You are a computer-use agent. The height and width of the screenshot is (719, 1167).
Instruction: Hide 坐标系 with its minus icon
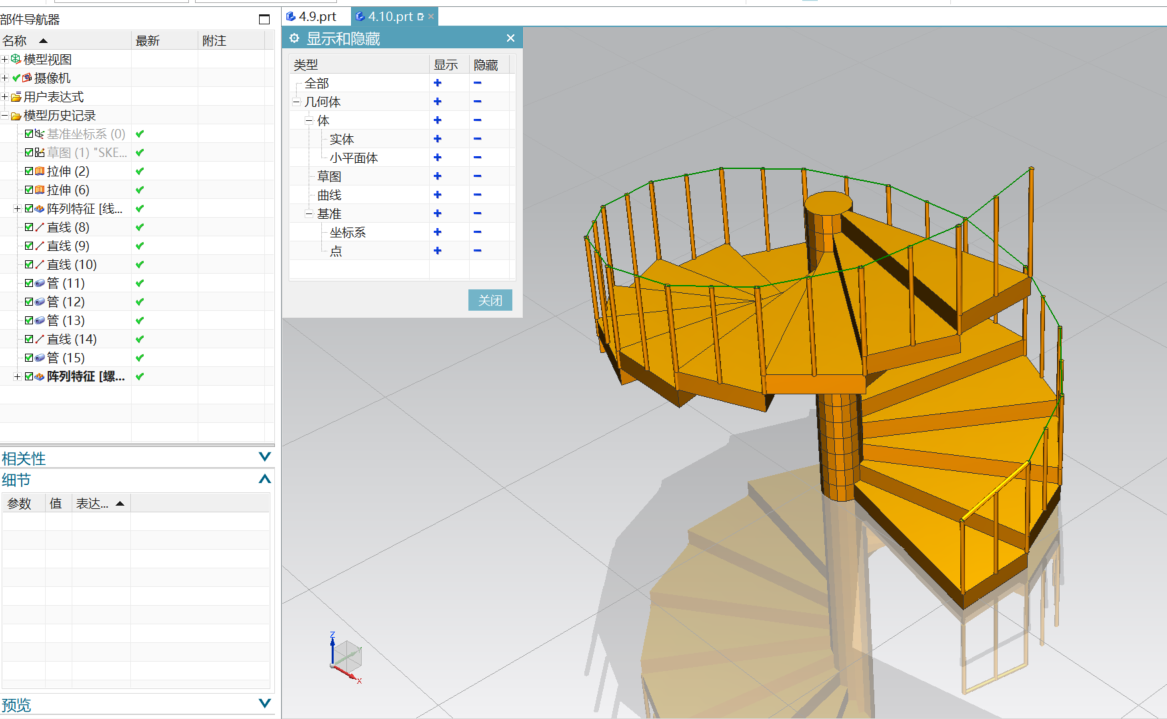click(x=477, y=232)
